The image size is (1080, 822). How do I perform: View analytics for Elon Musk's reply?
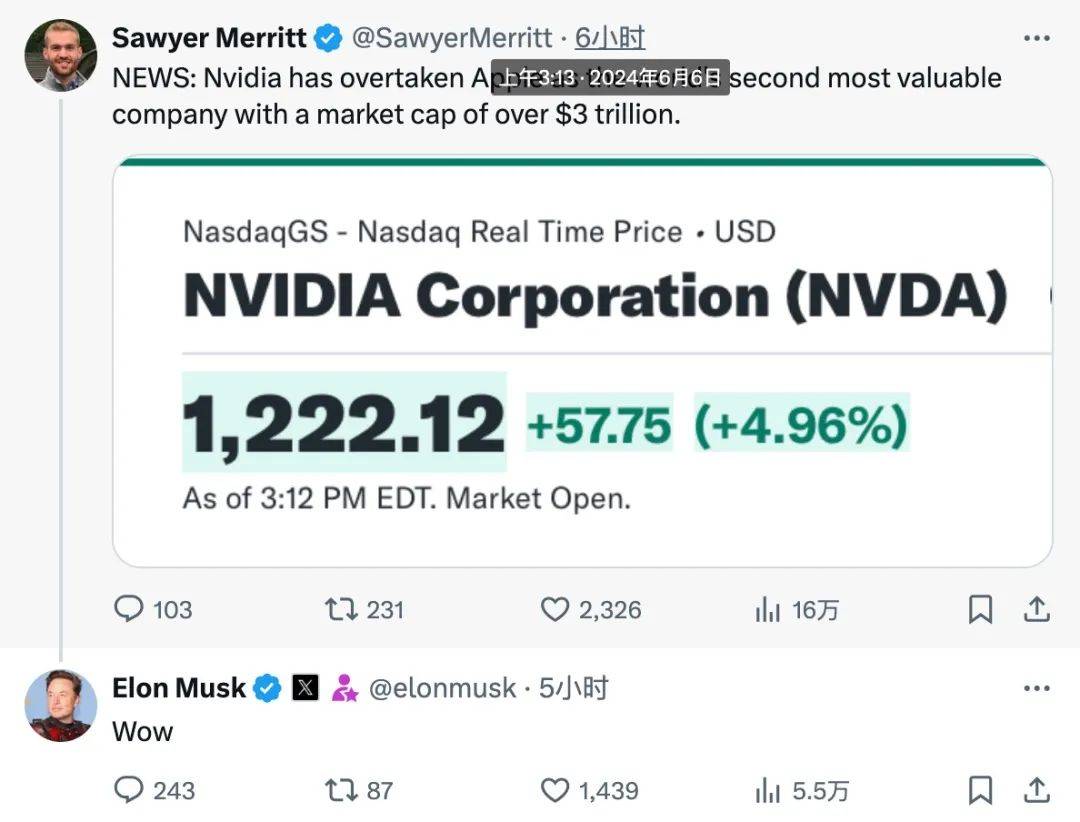click(768, 791)
